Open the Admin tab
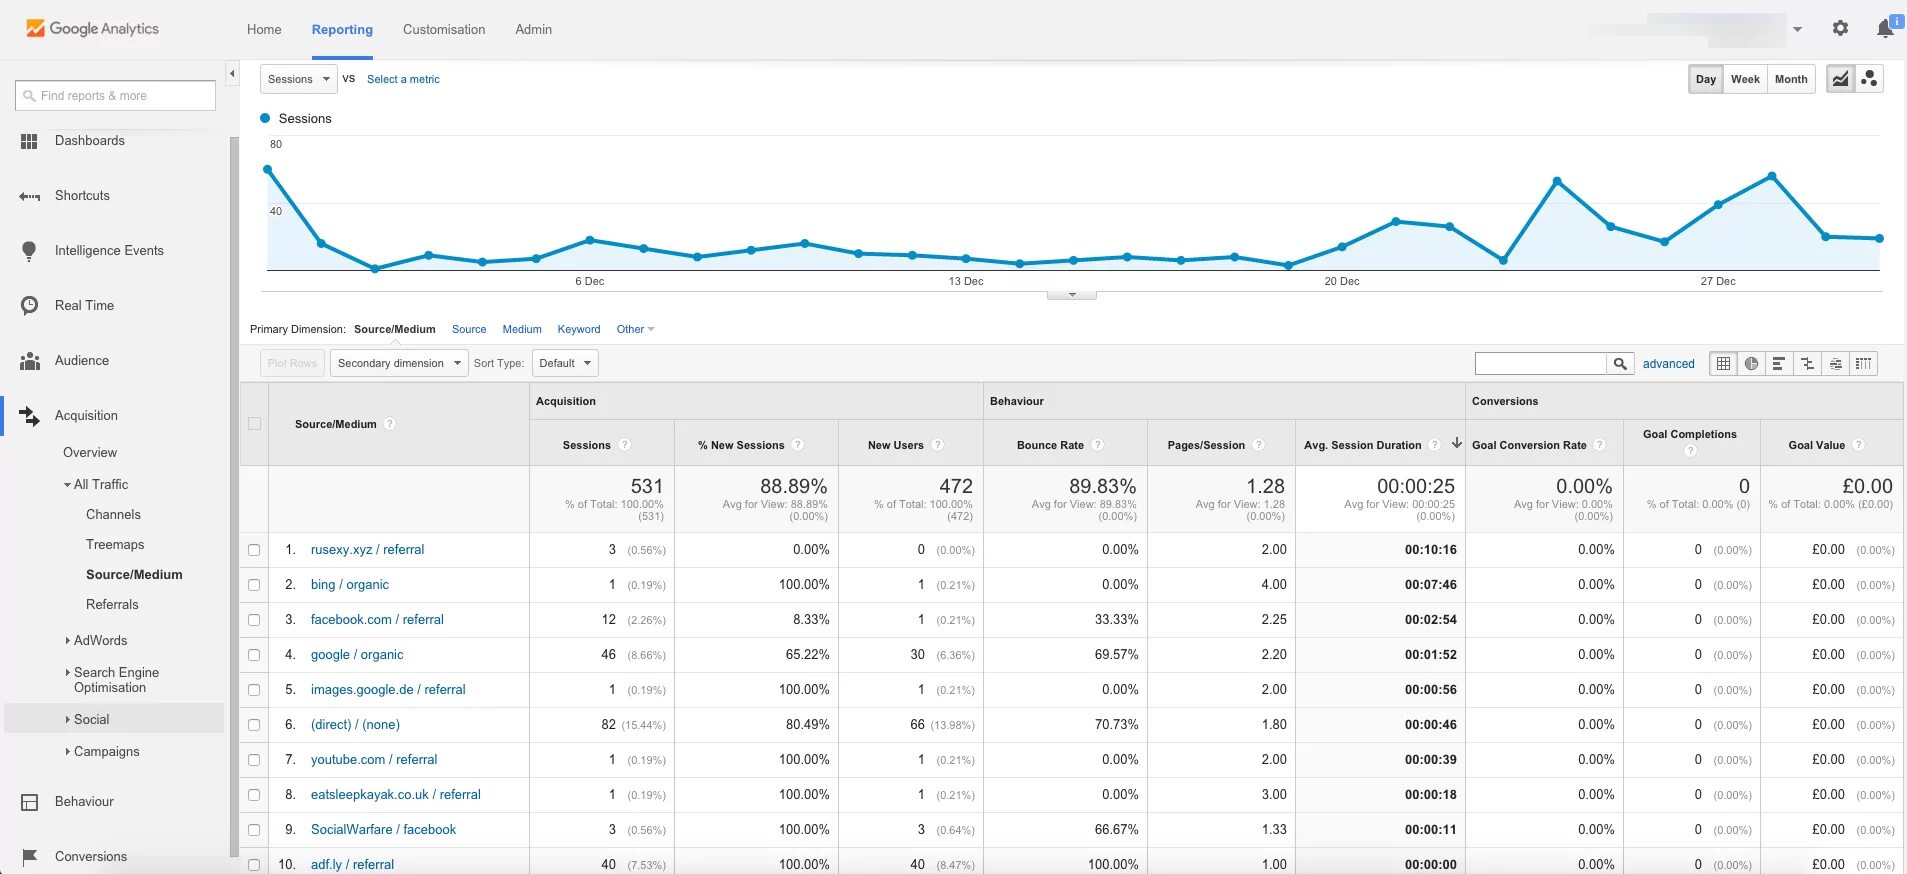The width and height of the screenshot is (1907, 874). (533, 30)
